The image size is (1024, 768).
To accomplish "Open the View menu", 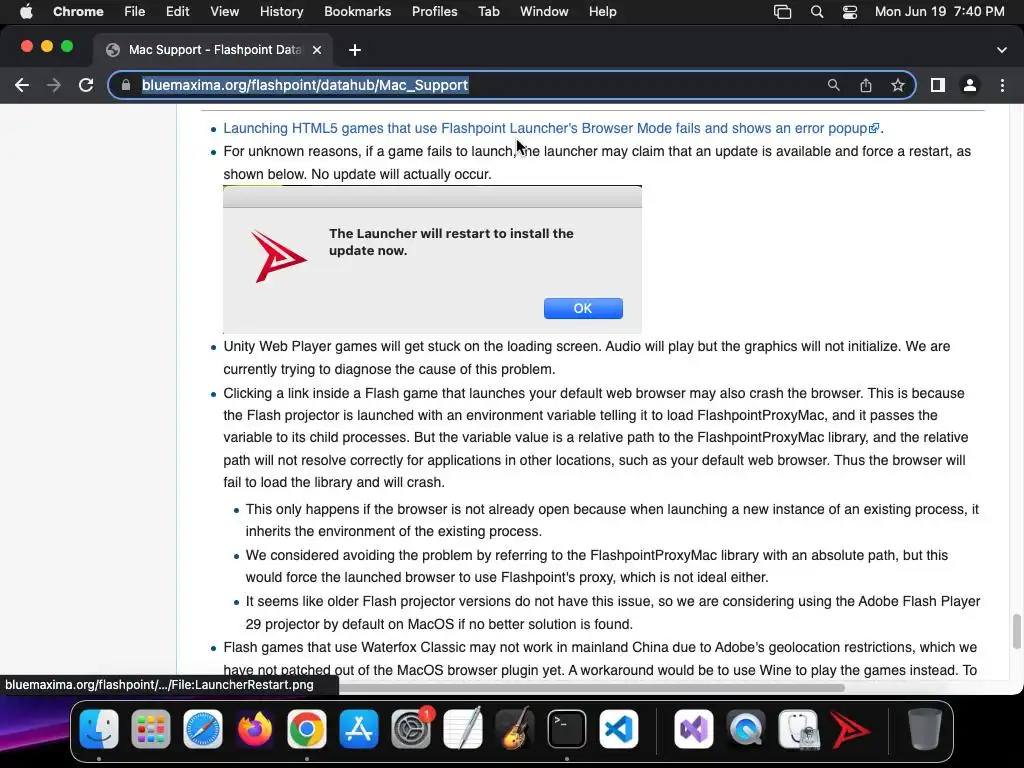I will [x=225, y=12].
